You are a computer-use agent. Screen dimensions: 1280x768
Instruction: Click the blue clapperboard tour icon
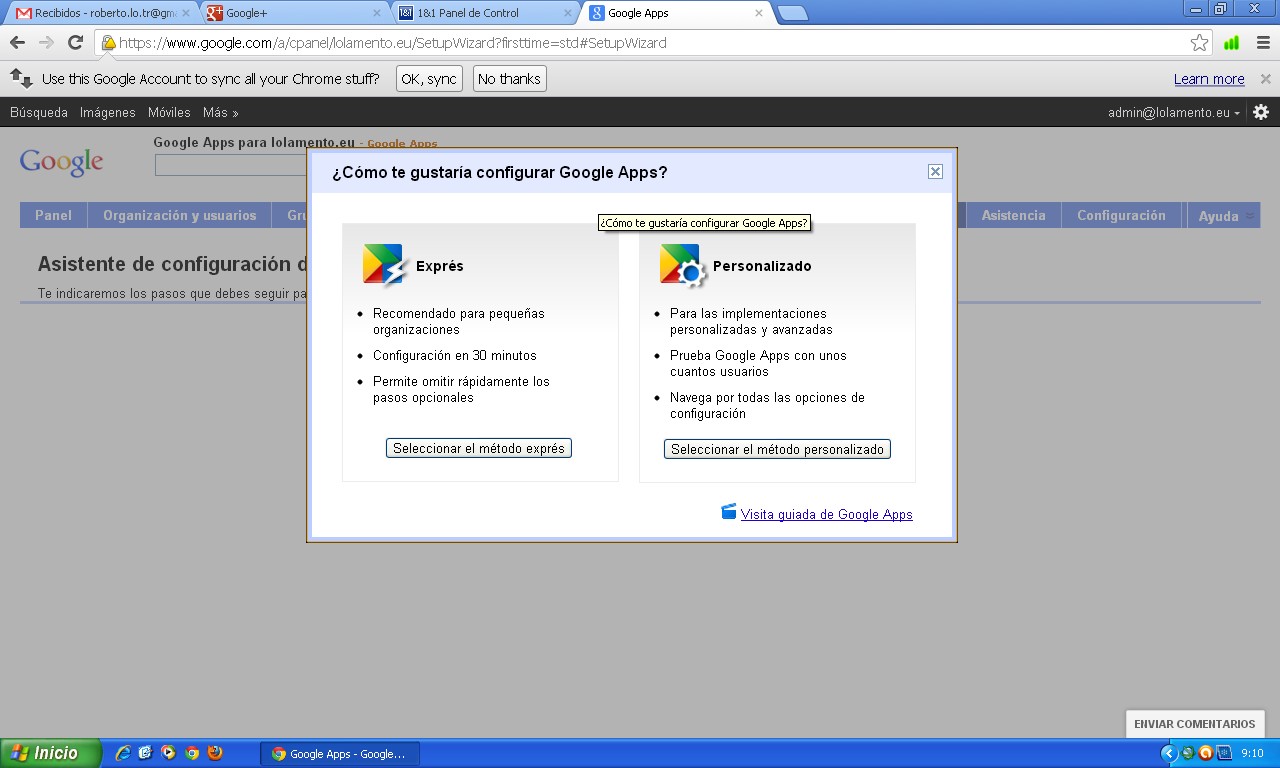pos(728,512)
